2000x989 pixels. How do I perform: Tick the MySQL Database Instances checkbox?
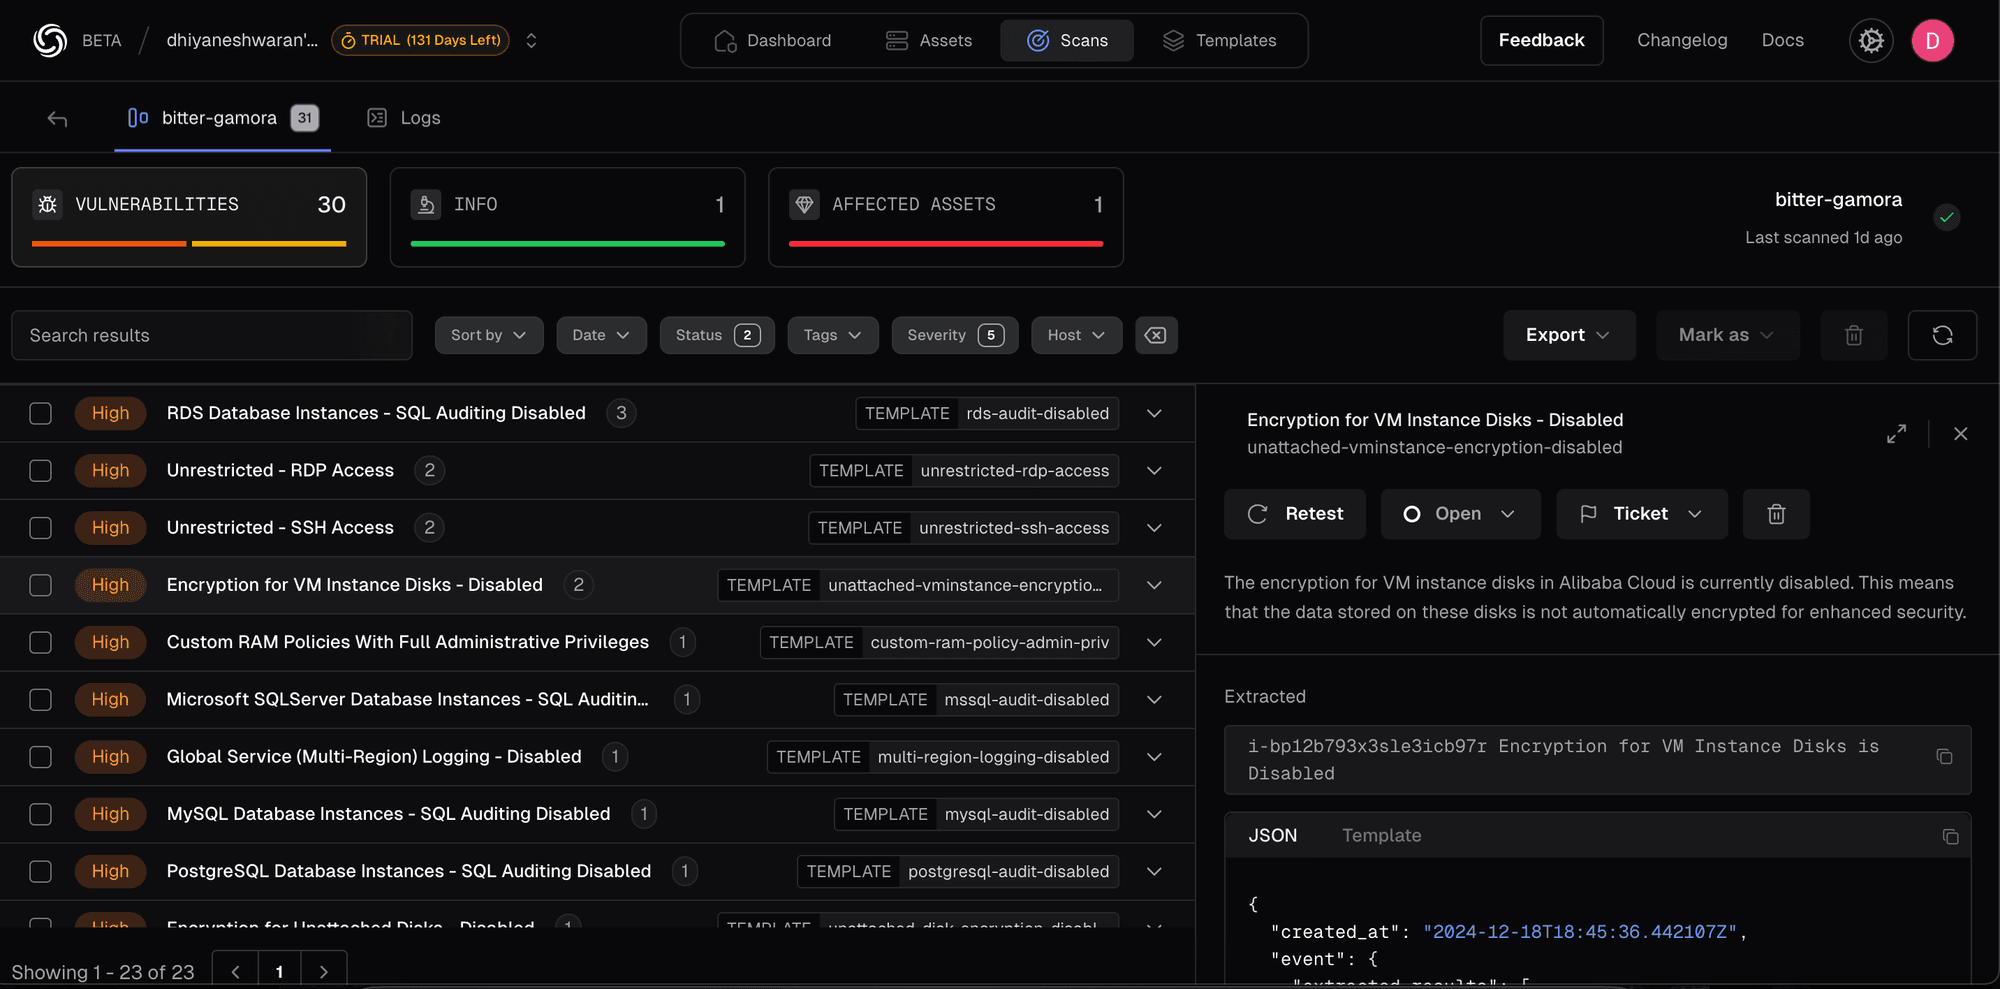point(41,815)
